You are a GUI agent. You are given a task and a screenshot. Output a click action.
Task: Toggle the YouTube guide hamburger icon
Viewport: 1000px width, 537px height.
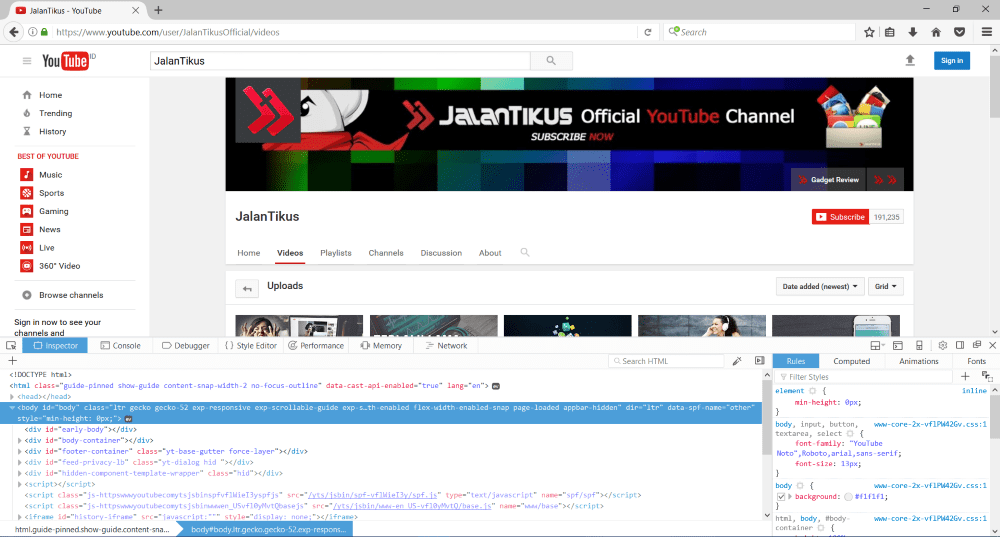(x=27, y=61)
